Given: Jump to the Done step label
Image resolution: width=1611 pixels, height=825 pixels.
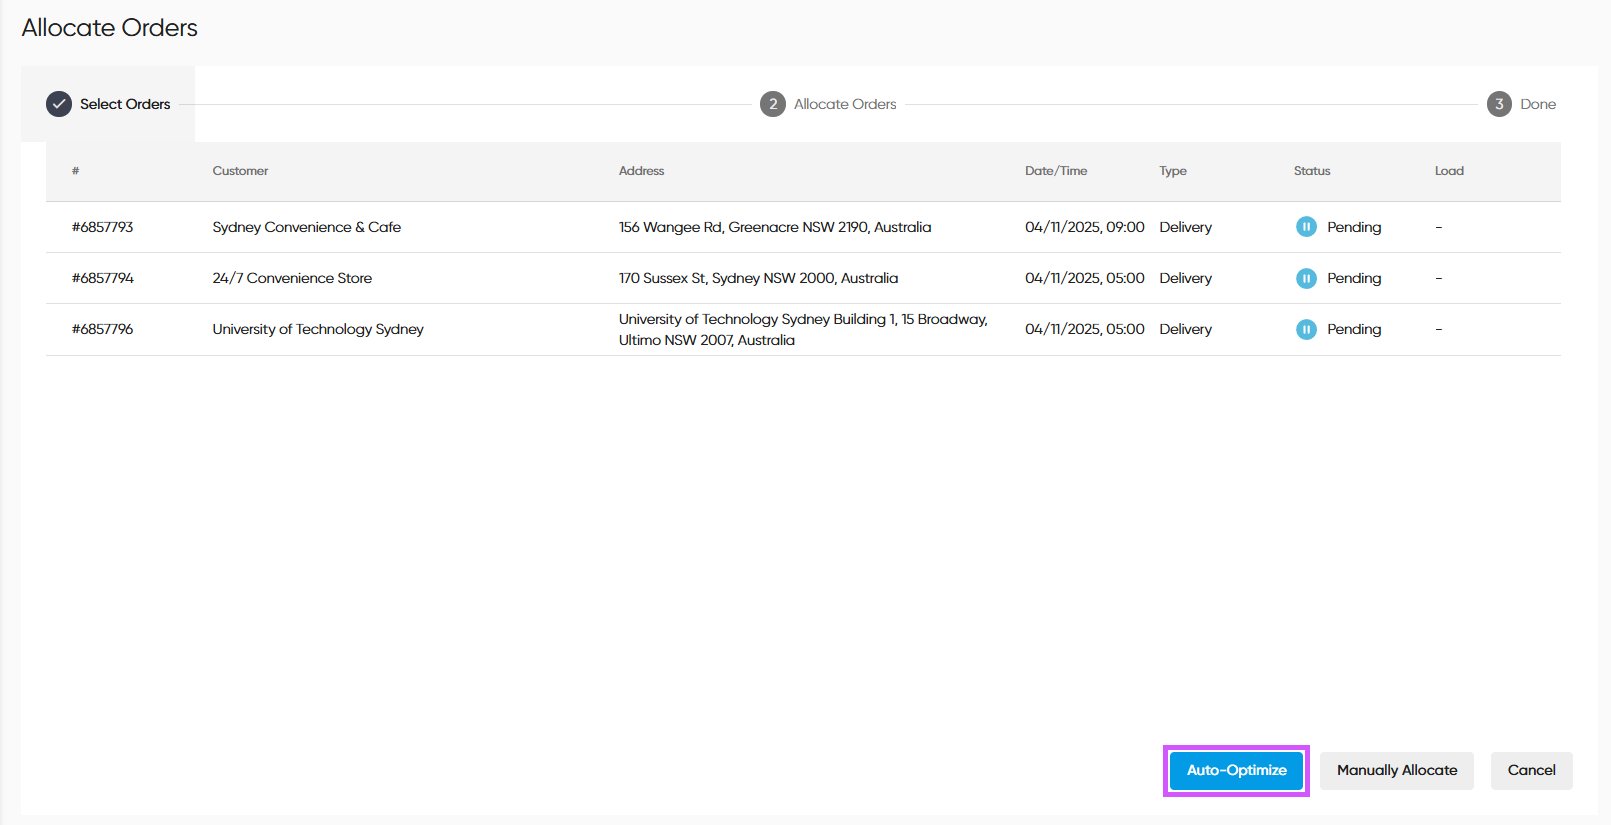Looking at the screenshot, I should [x=1537, y=104].
